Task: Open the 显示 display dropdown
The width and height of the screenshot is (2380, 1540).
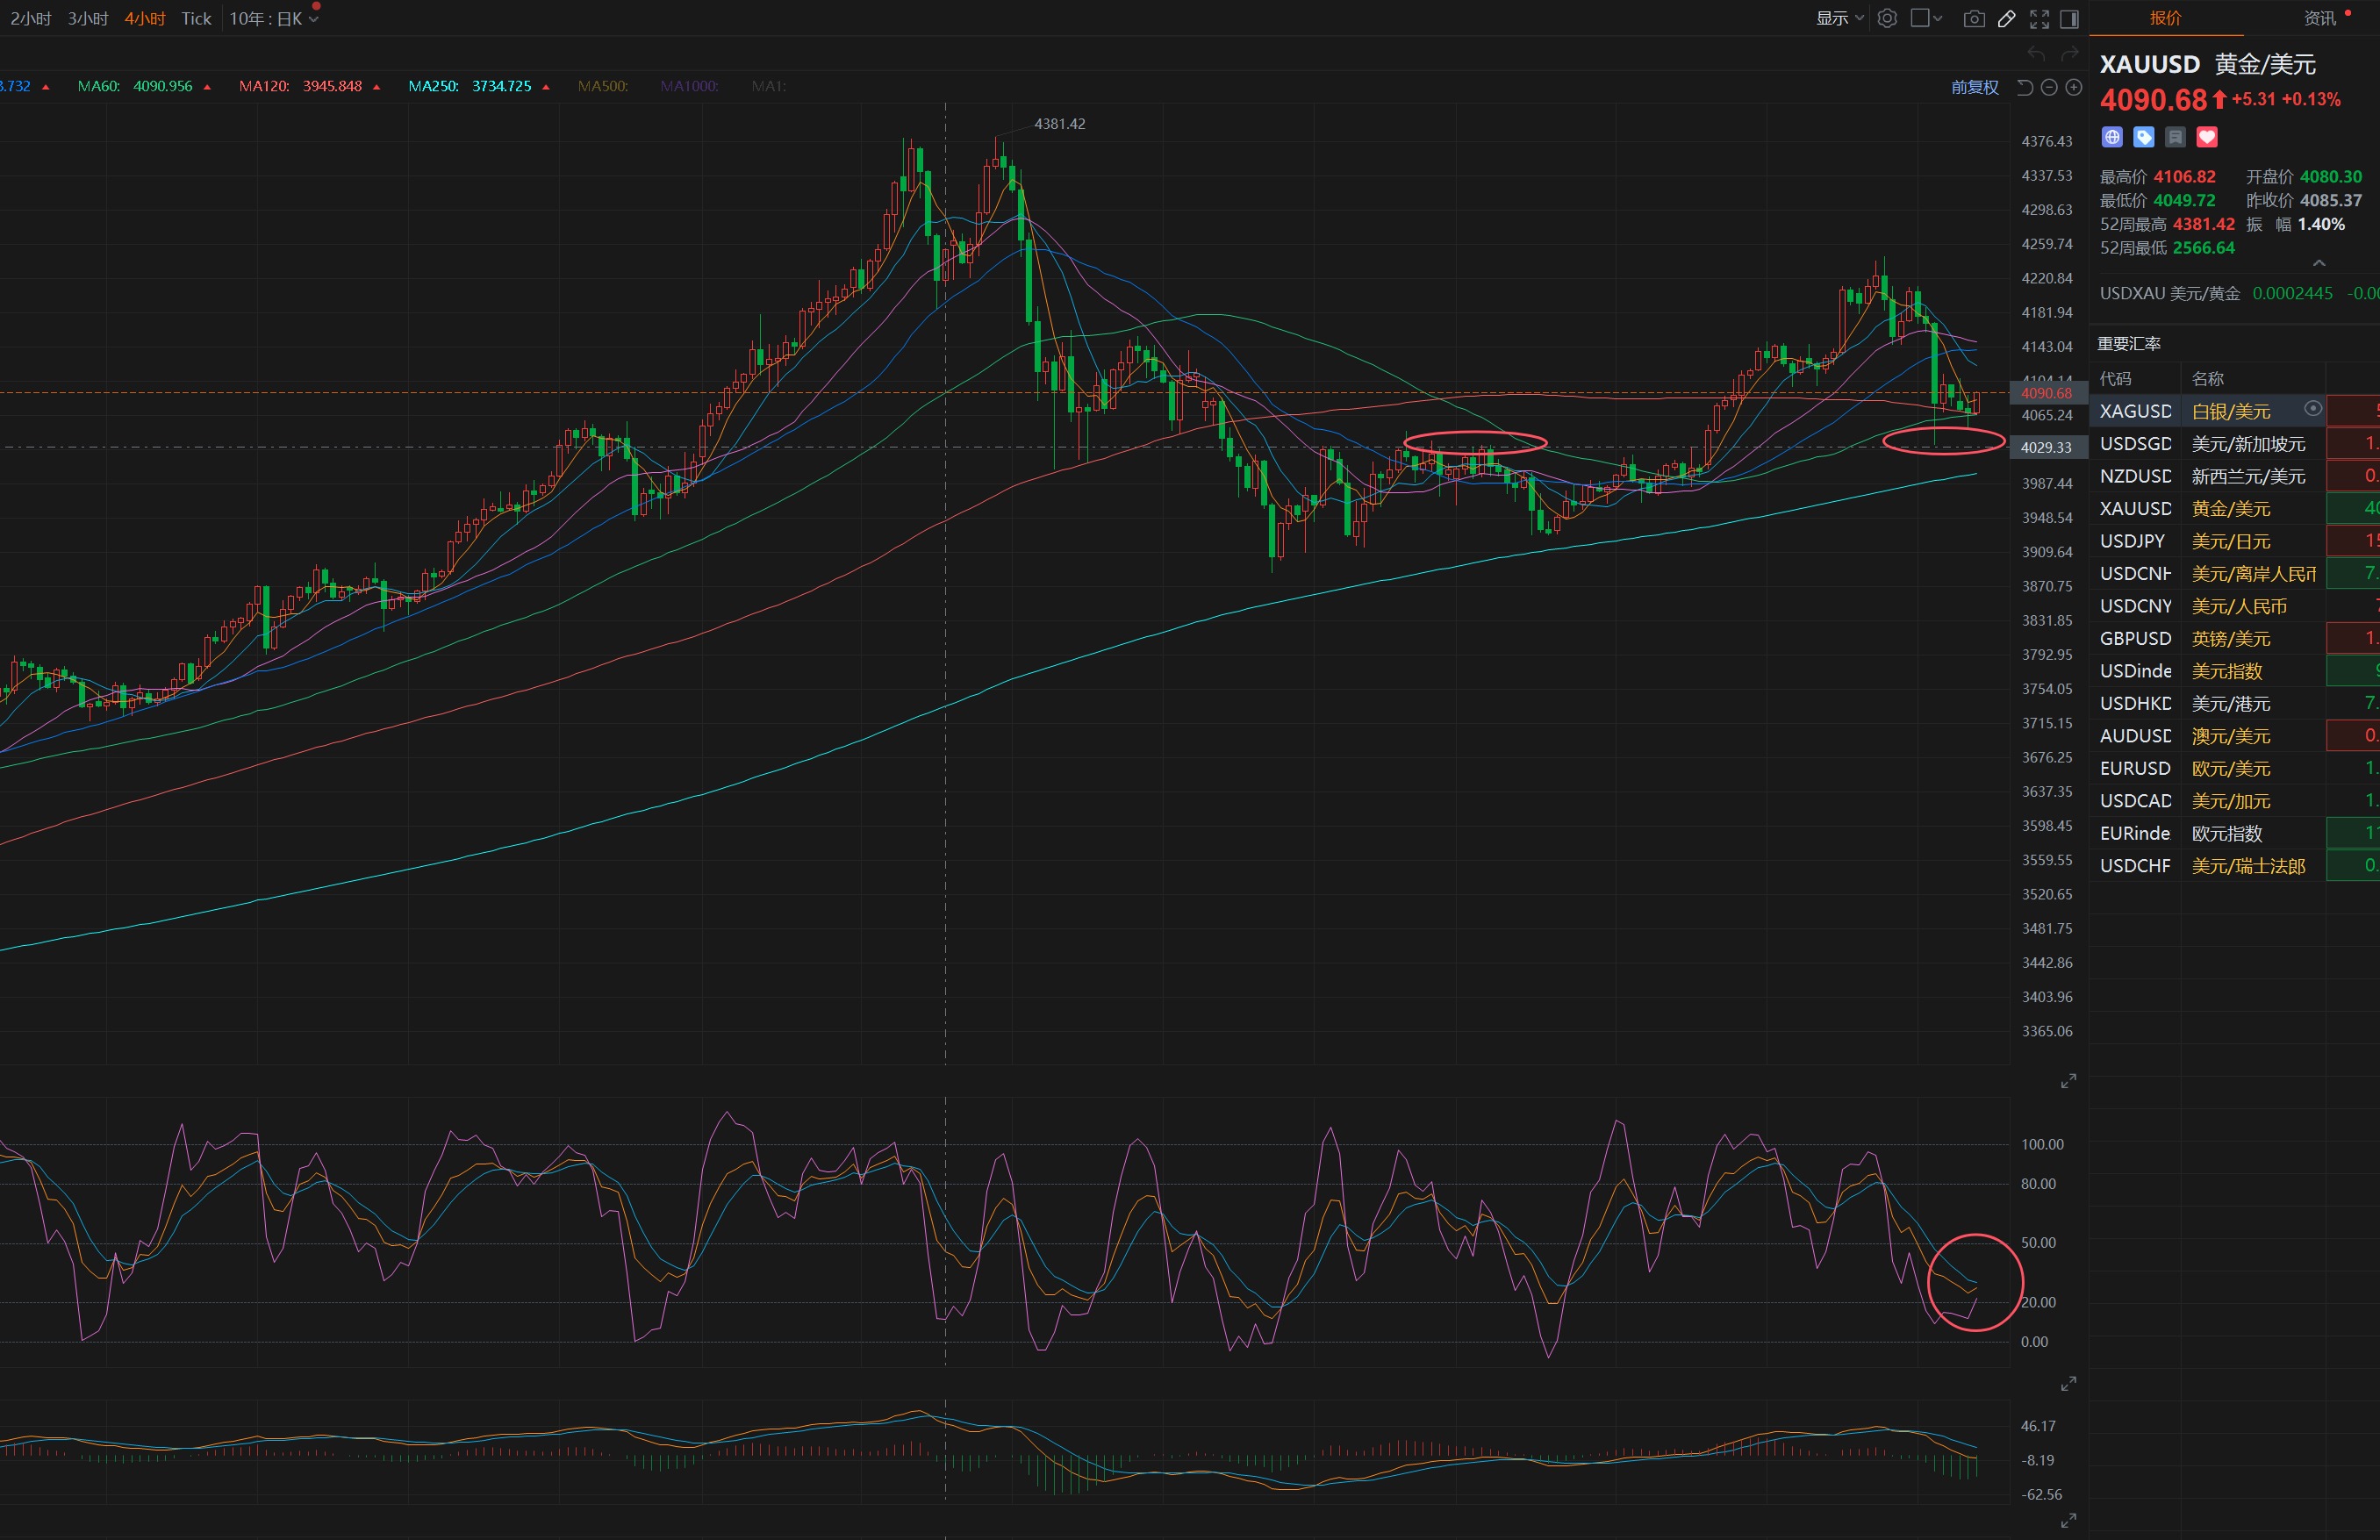Action: pos(1838,18)
